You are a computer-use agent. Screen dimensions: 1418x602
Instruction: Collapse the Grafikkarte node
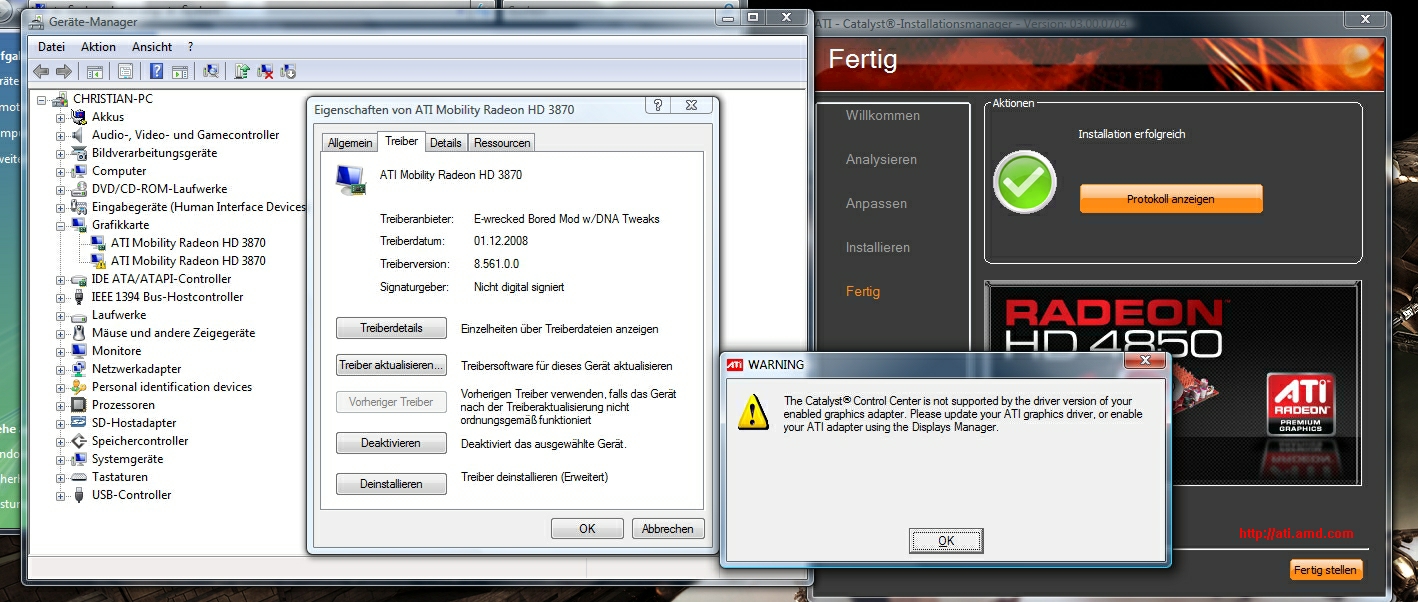(x=61, y=225)
